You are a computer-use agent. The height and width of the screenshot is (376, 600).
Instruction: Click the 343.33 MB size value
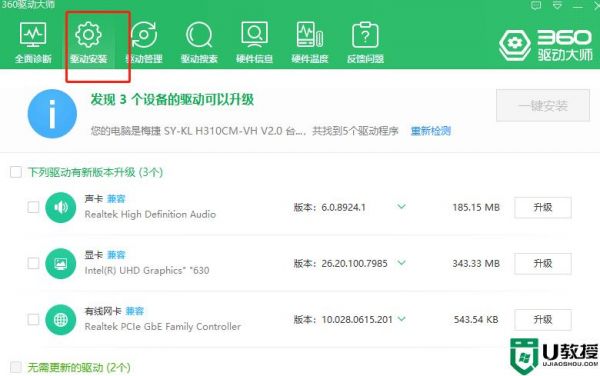pos(476,263)
